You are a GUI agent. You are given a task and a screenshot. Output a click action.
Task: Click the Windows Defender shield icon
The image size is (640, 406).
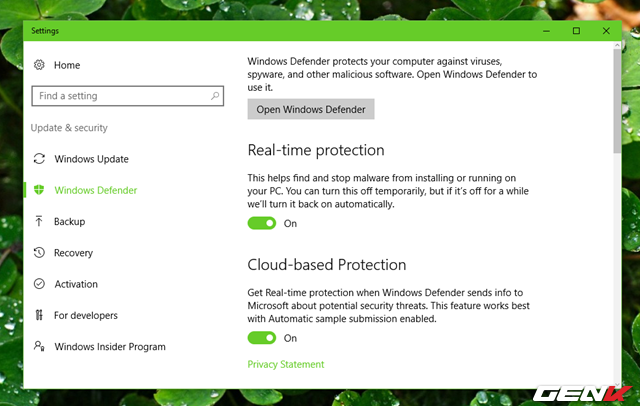click(x=39, y=190)
